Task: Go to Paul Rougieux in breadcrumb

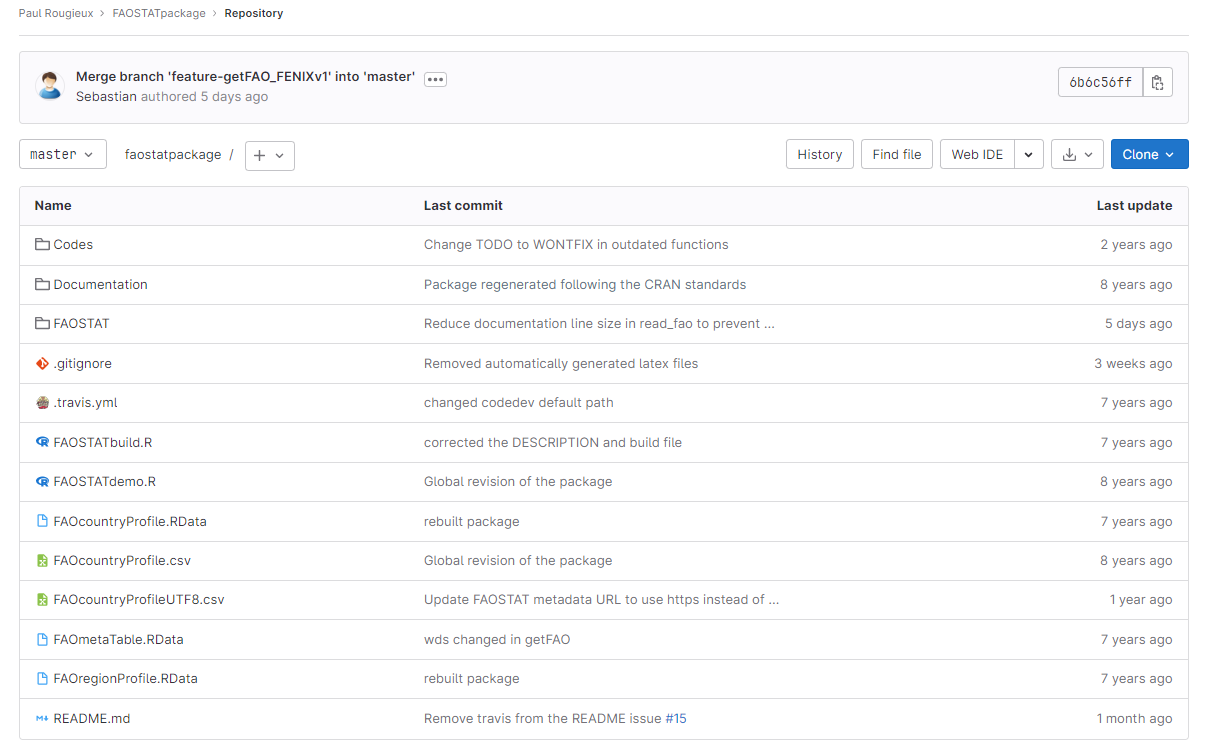Action: 58,14
